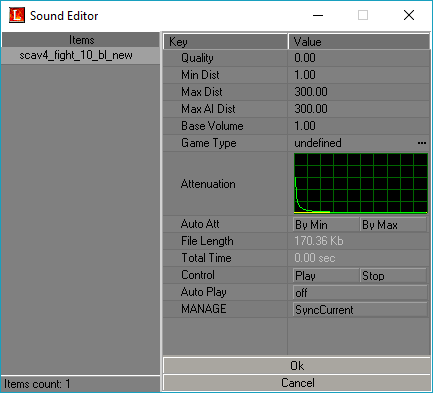Select the Attenuation key label

pos(208,184)
